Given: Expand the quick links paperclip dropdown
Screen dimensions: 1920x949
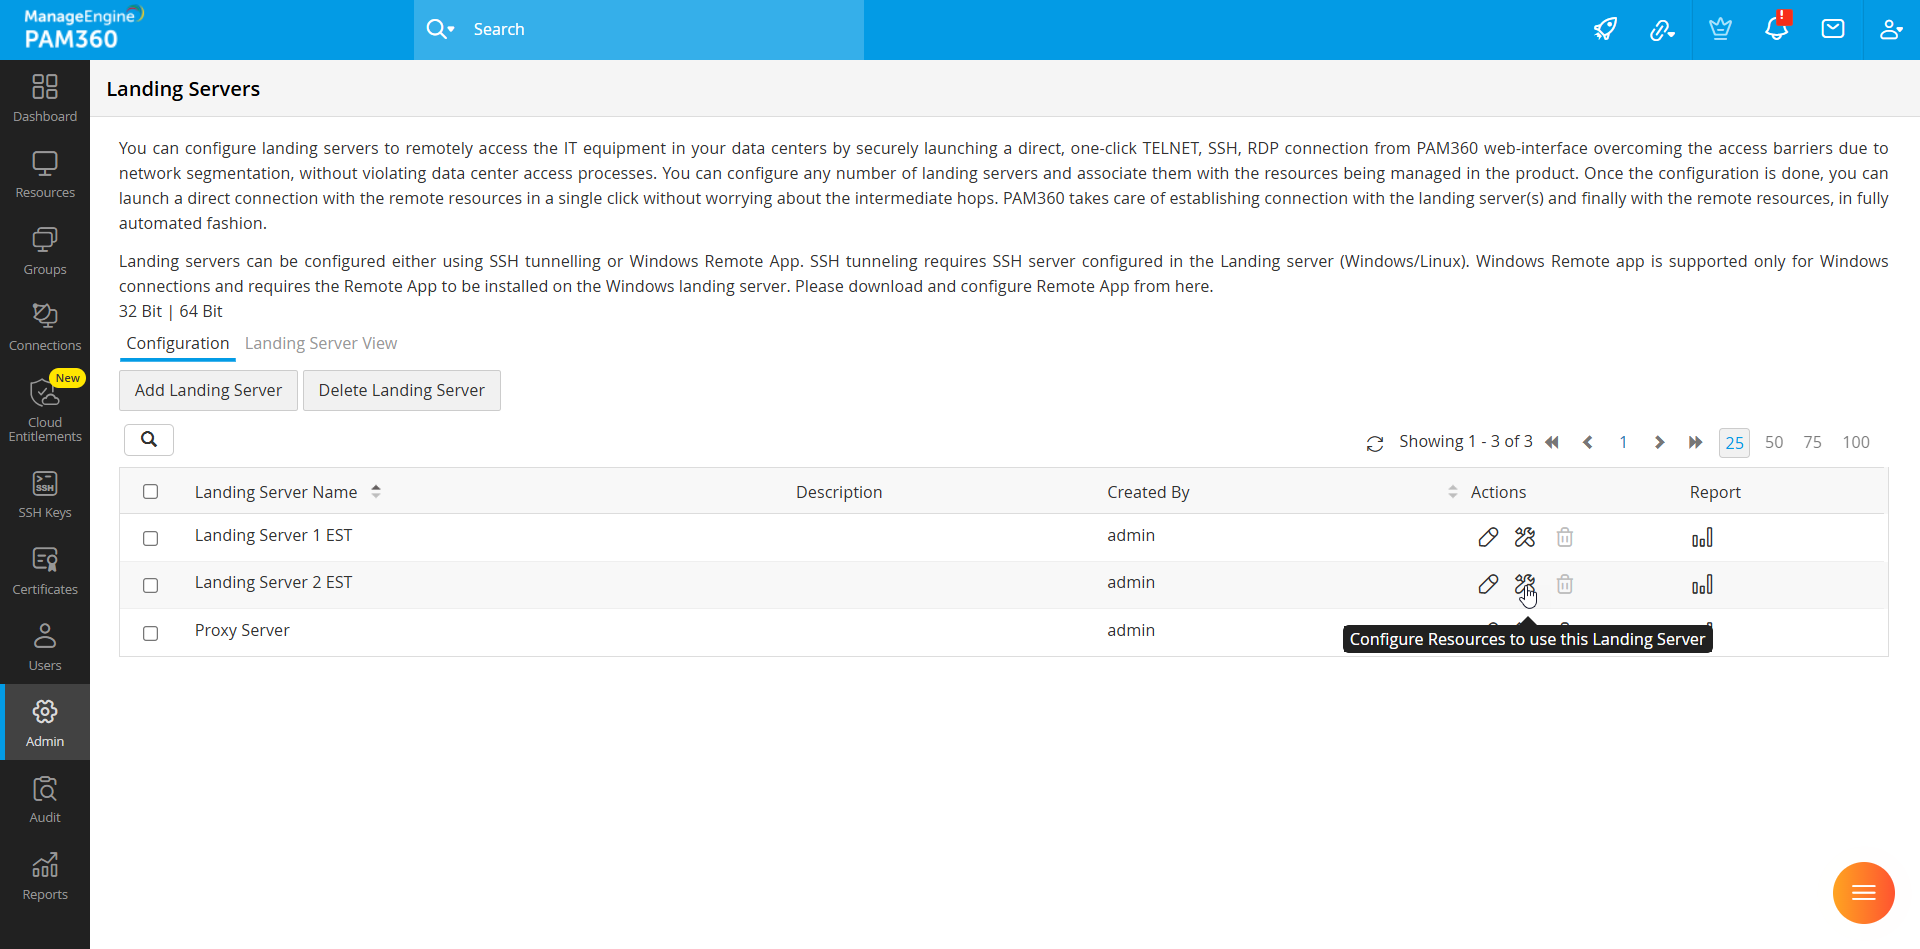Looking at the screenshot, I should point(1663,29).
